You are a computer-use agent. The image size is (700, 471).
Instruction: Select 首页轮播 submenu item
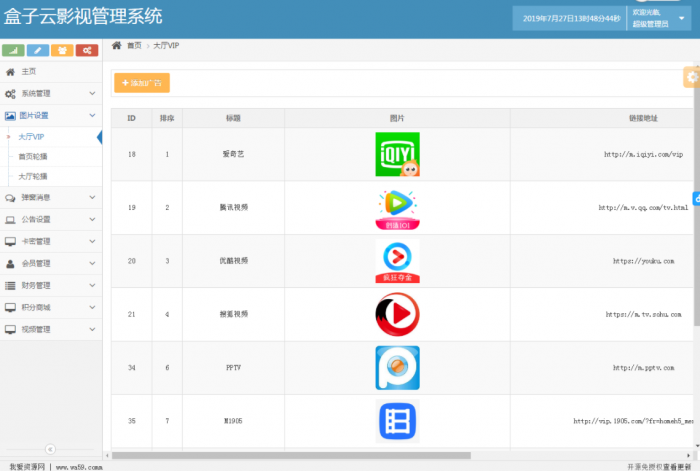pyautogui.click(x=33, y=156)
